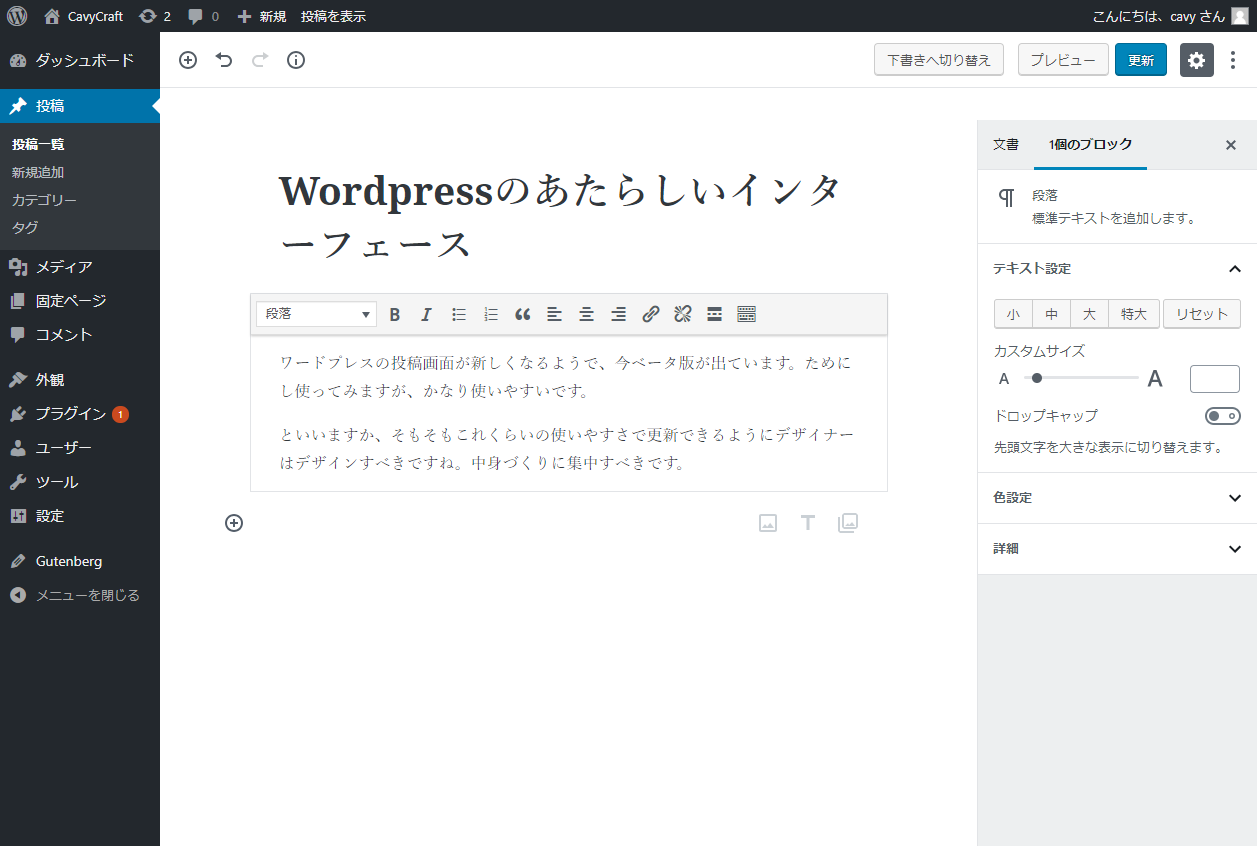Click 下書きへ切り替え button
The height and width of the screenshot is (846, 1257).
pyautogui.click(x=938, y=60)
